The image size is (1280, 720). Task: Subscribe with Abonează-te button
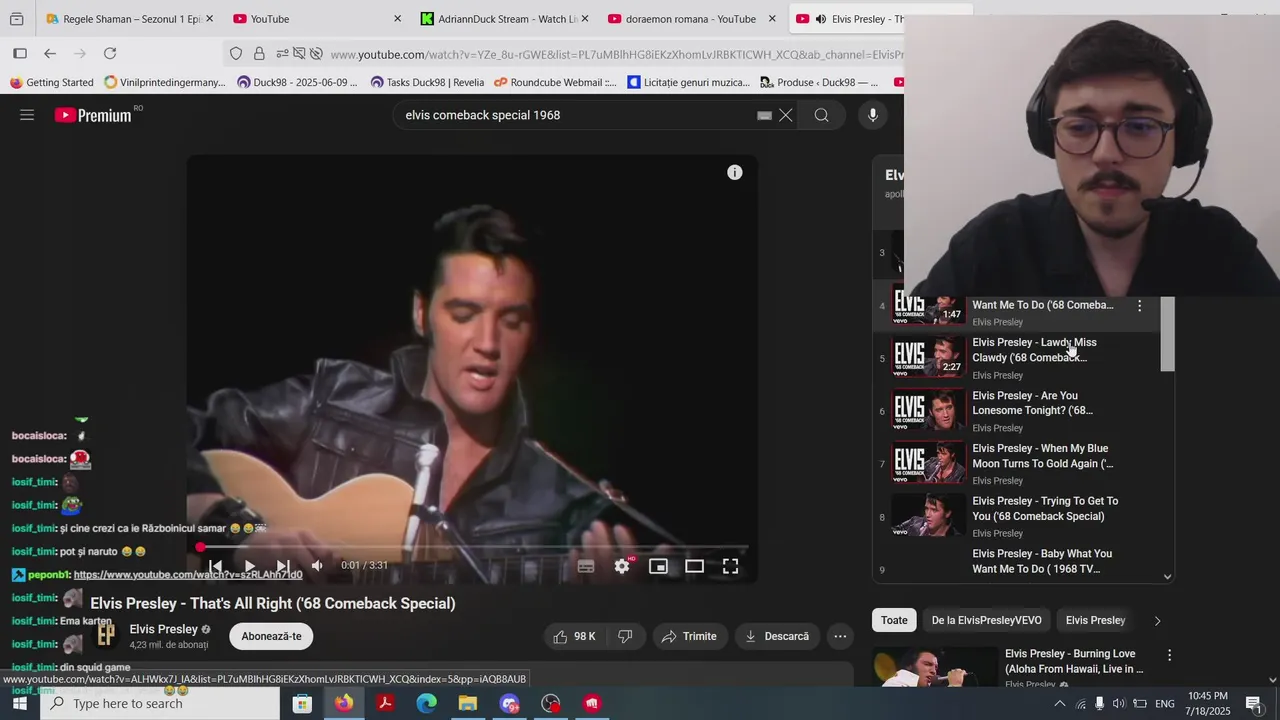(x=271, y=636)
